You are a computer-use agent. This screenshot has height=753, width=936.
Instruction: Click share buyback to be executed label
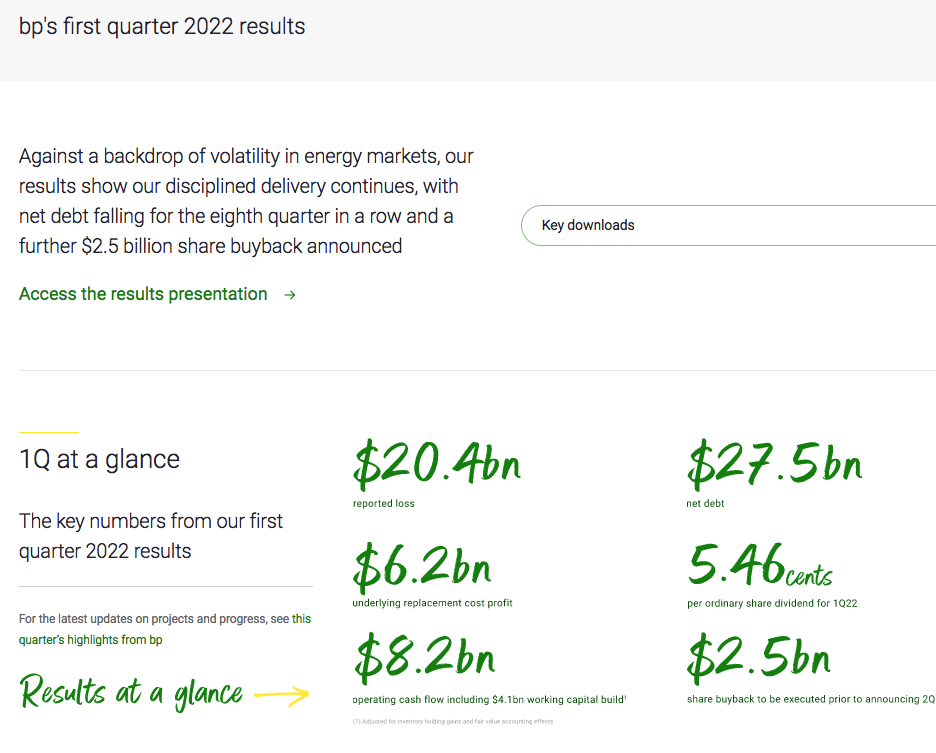coord(811,699)
